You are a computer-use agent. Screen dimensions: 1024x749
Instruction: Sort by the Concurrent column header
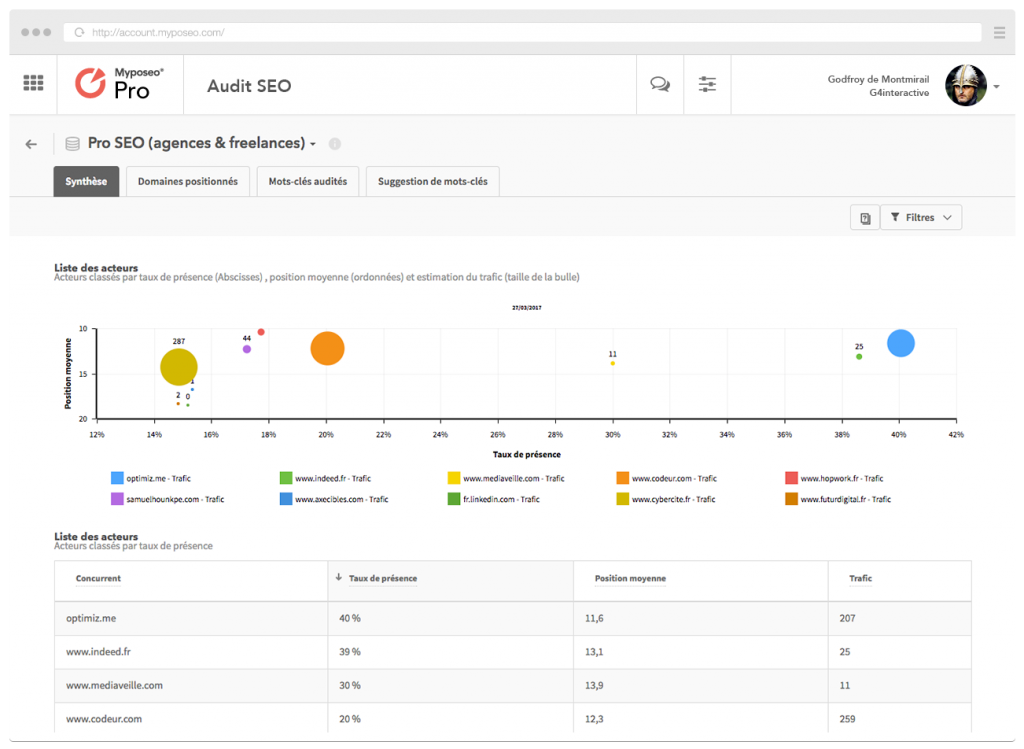click(x=98, y=579)
